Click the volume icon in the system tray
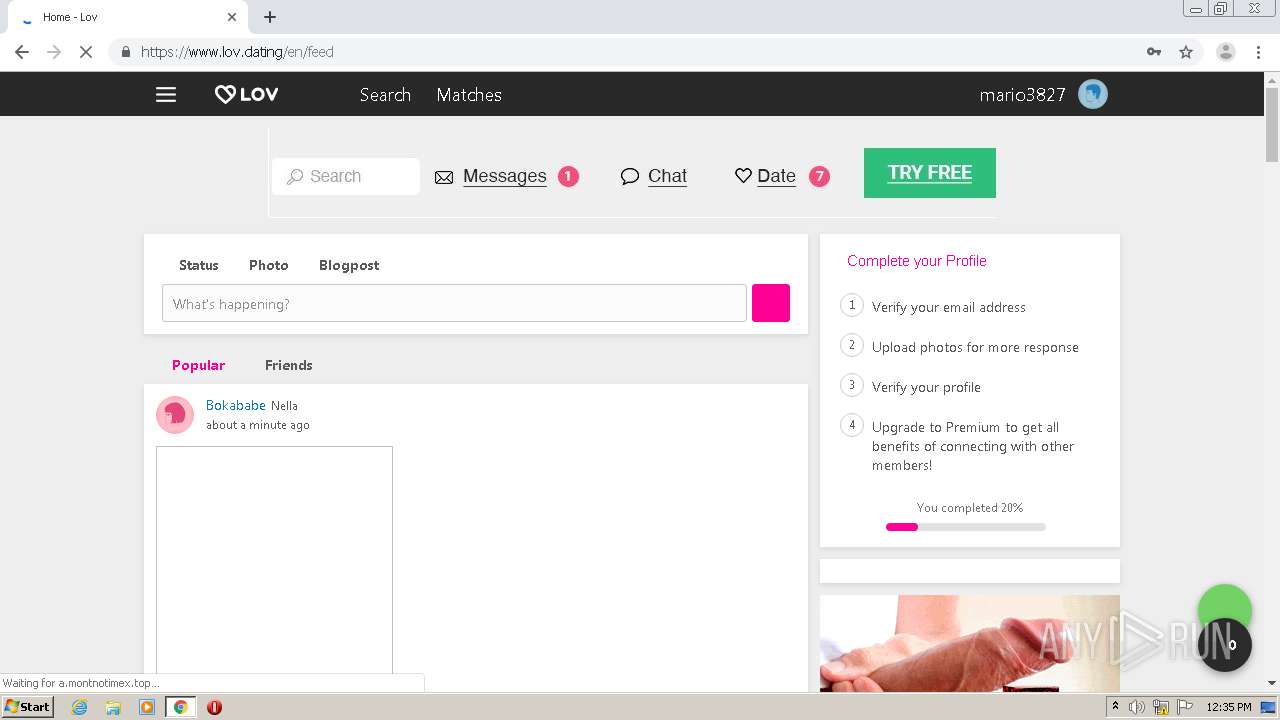 [1137, 707]
